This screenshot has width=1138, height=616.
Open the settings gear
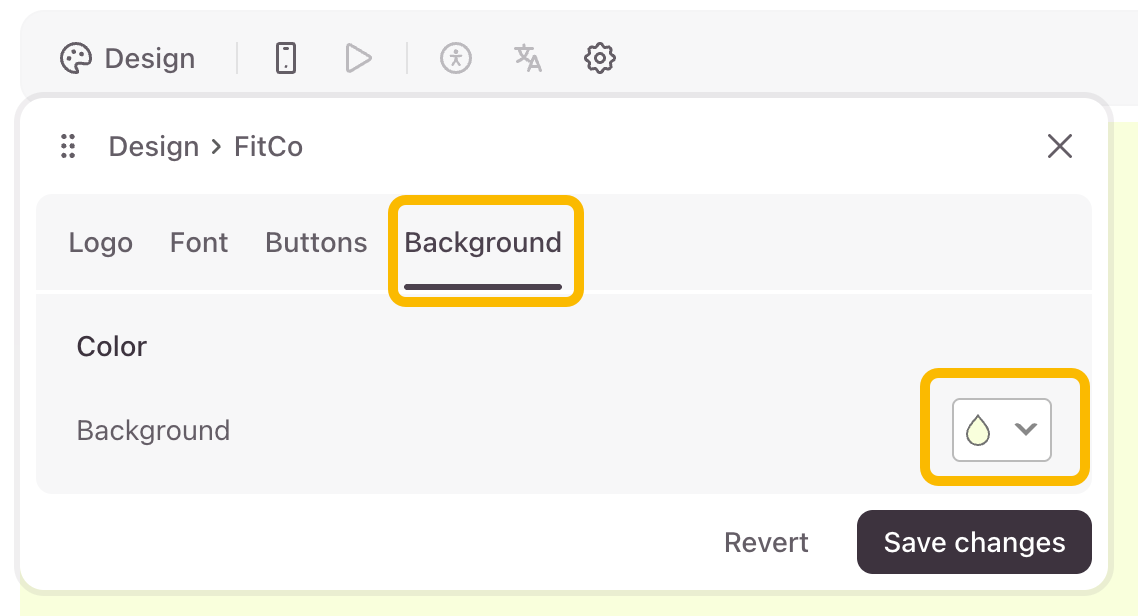tap(599, 58)
